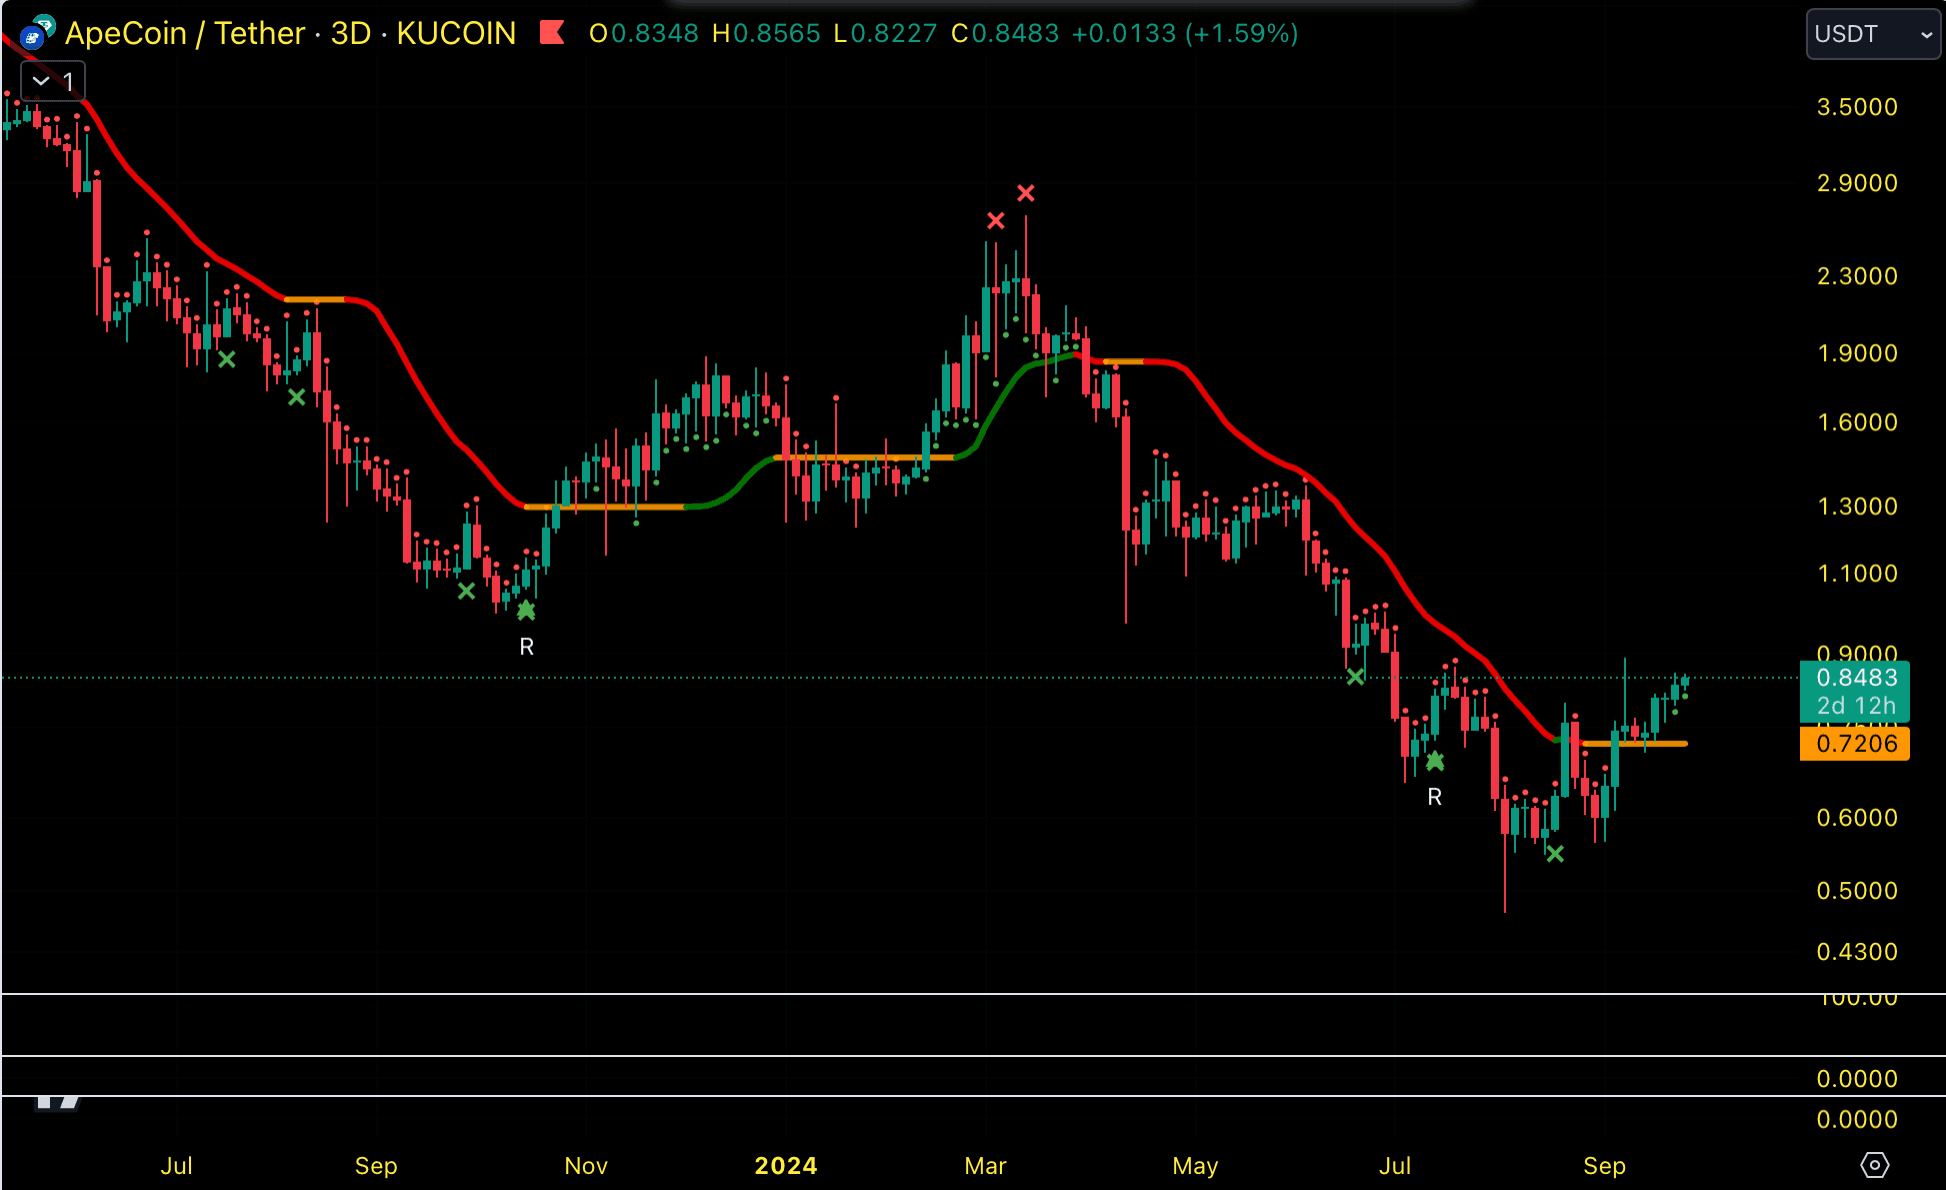1946x1190 pixels.
Task: Open the USDT currency dropdown
Action: pyautogui.click(x=1873, y=34)
